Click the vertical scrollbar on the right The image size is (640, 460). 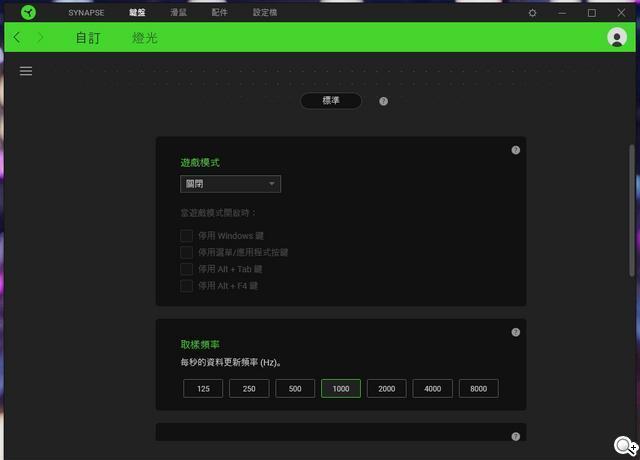(x=631, y=210)
